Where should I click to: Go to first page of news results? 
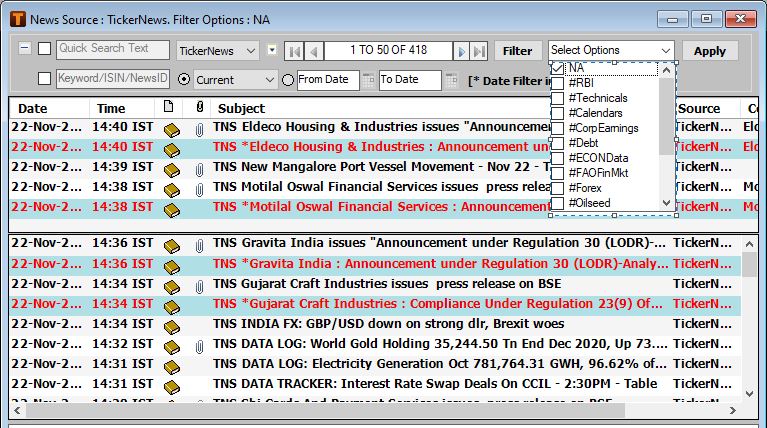click(294, 51)
